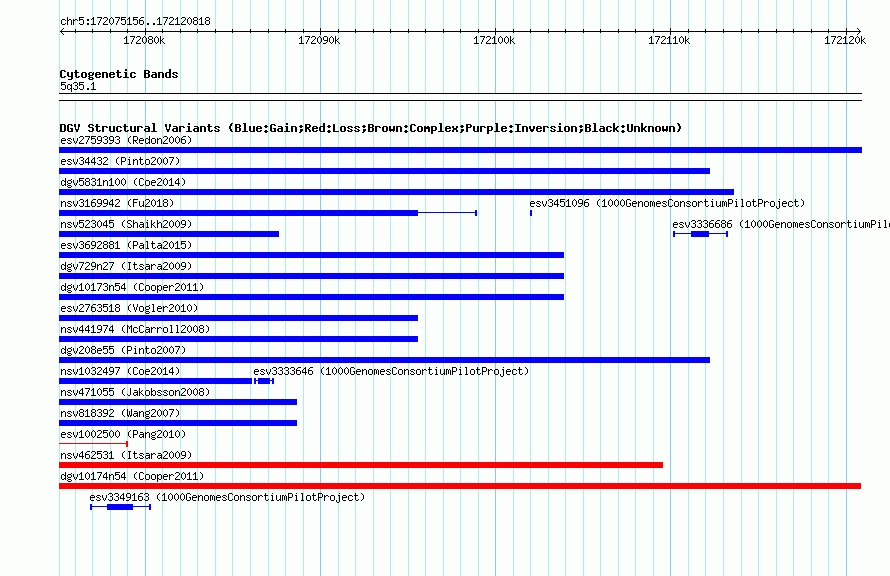Click the nsv462531 red loss bar
The width and height of the screenshot is (890, 576).
point(361,465)
